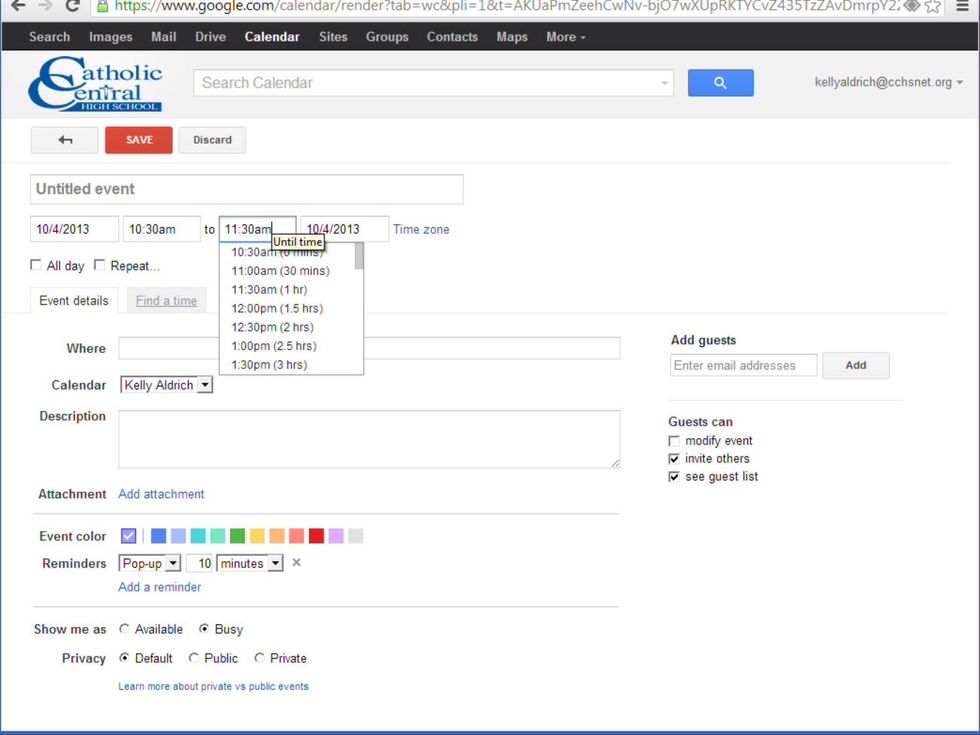Check the modify event guest permission
Viewport: 980px width, 735px height.
point(674,441)
